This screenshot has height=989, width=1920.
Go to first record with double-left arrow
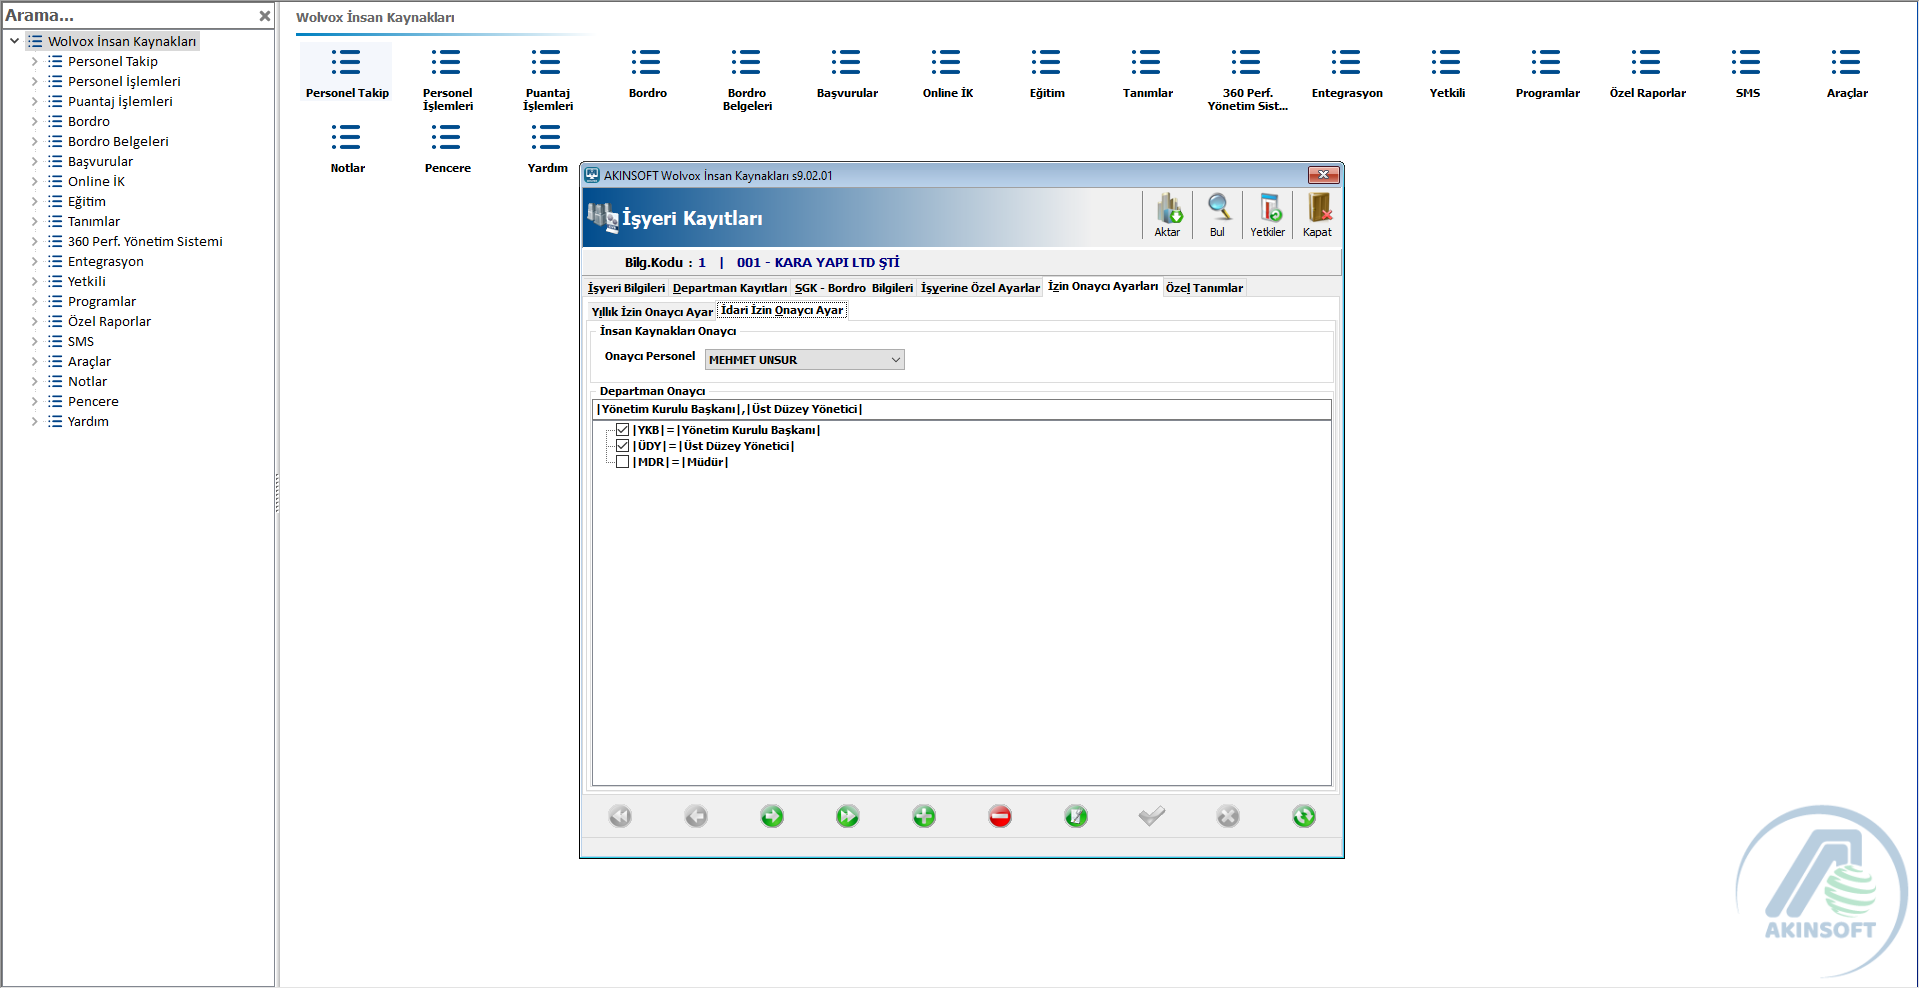pyautogui.click(x=619, y=816)
